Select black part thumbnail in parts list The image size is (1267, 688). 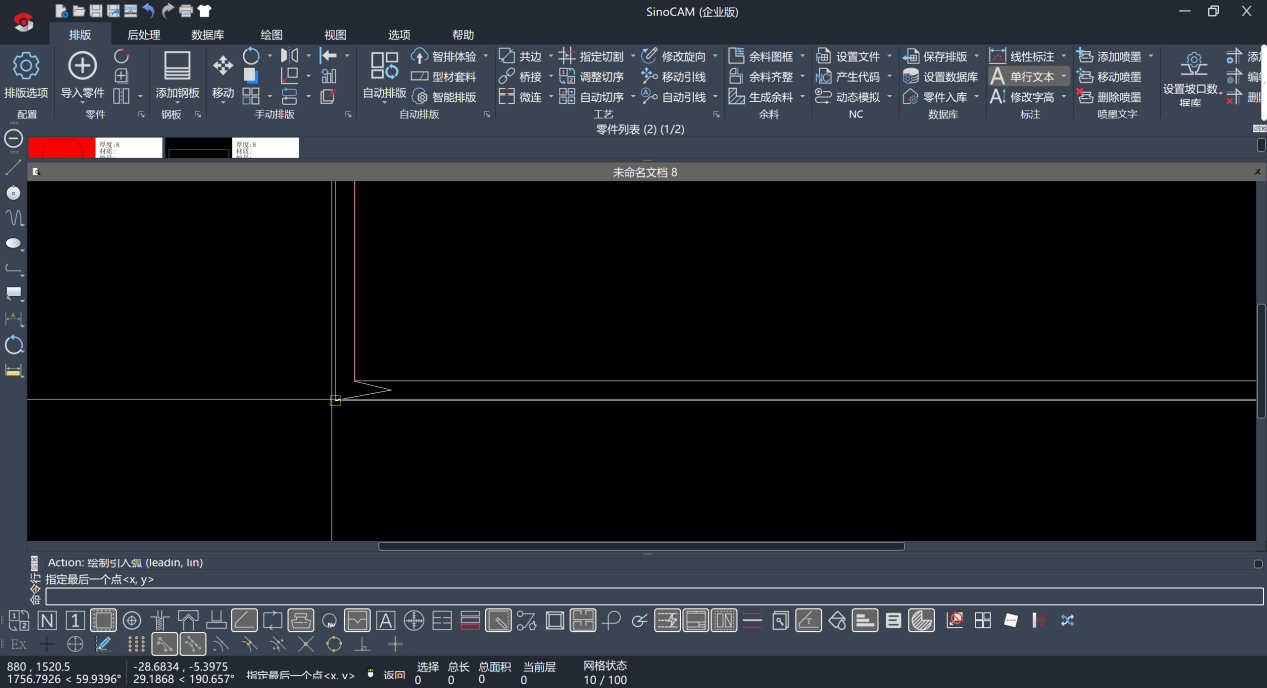coord(198,148)
